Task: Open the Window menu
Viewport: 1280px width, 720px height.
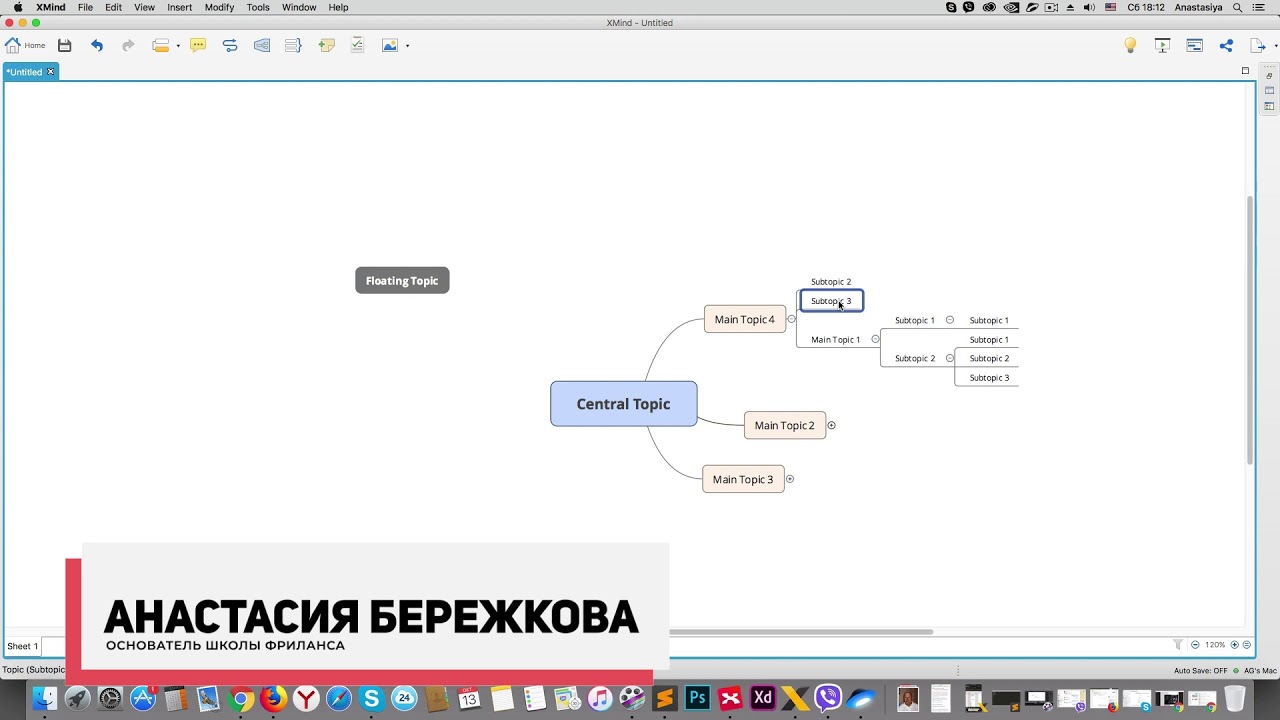Action: coord(300,7)
